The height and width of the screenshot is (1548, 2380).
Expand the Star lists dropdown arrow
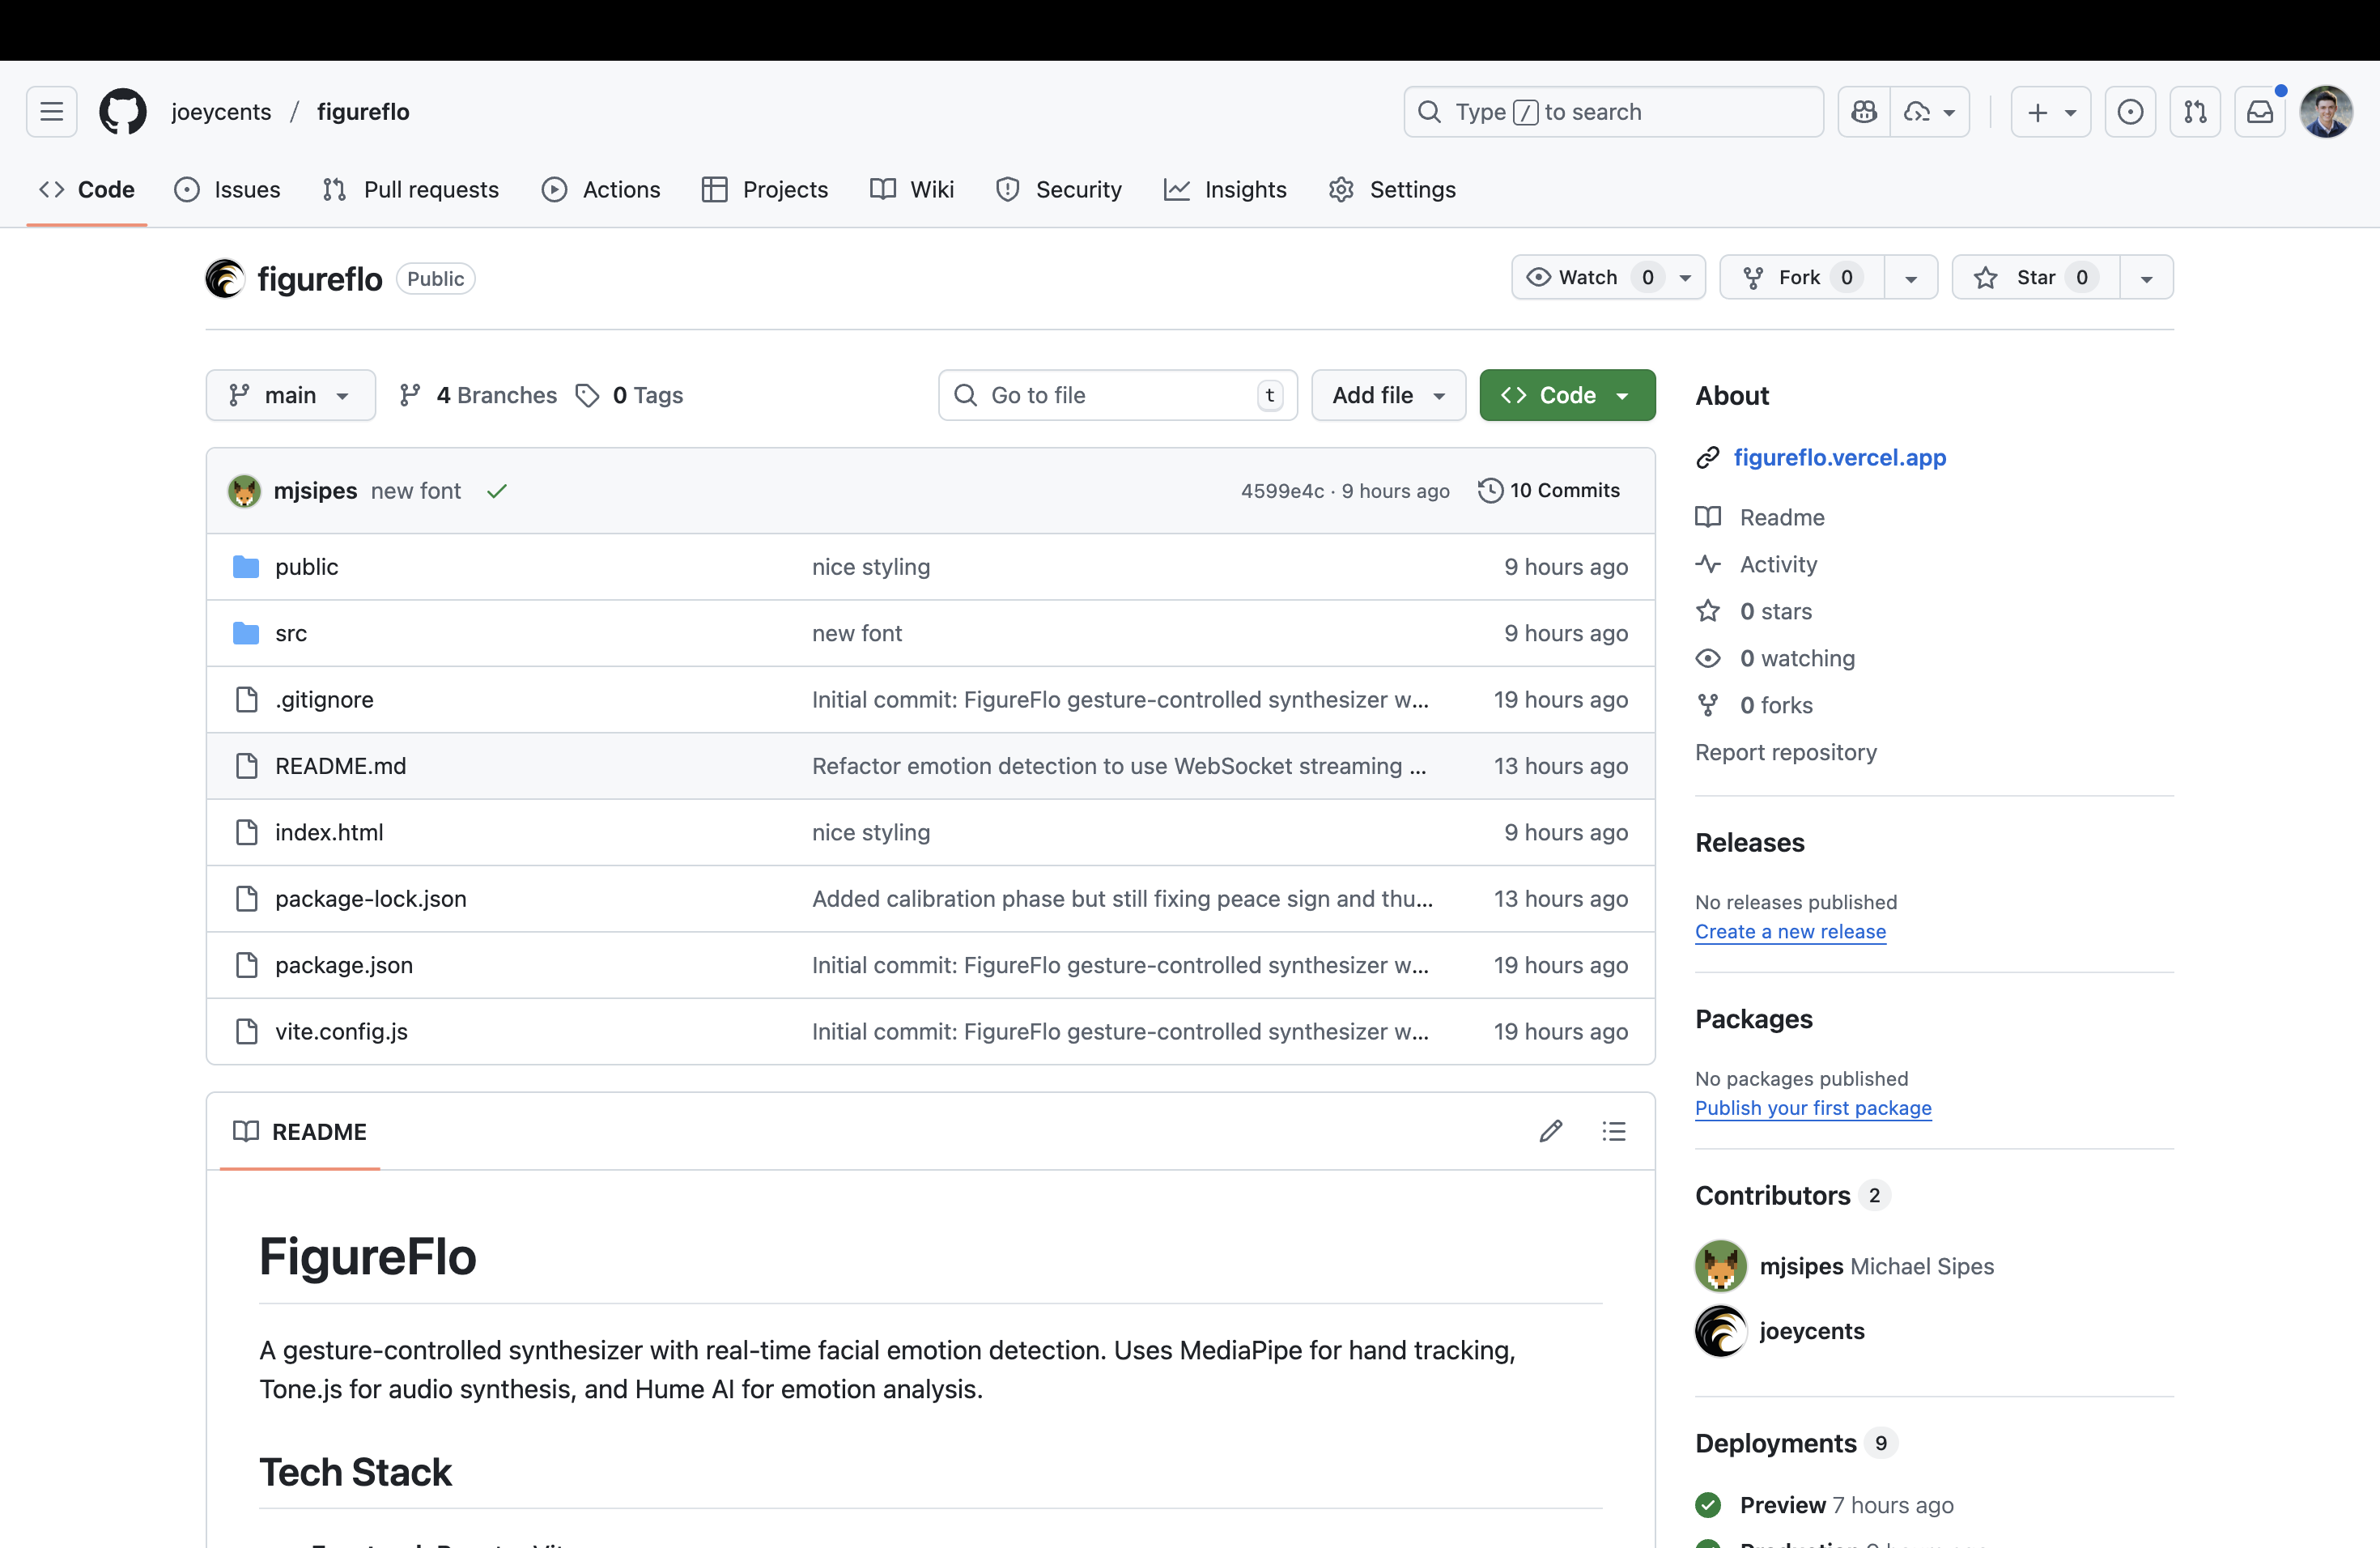pyautogui.click(x=2146, y=278)
